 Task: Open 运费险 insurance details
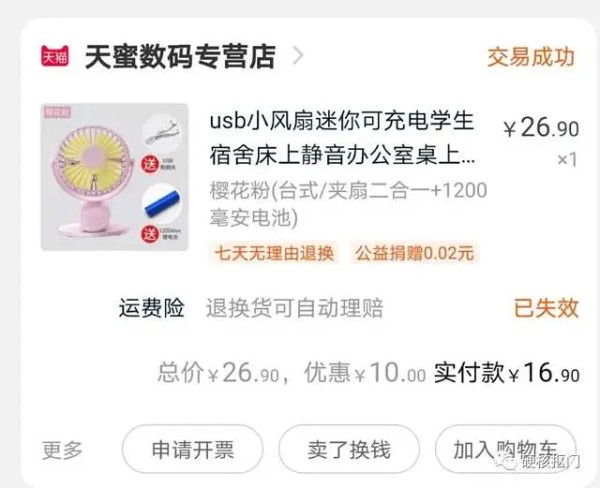(152, 308)
